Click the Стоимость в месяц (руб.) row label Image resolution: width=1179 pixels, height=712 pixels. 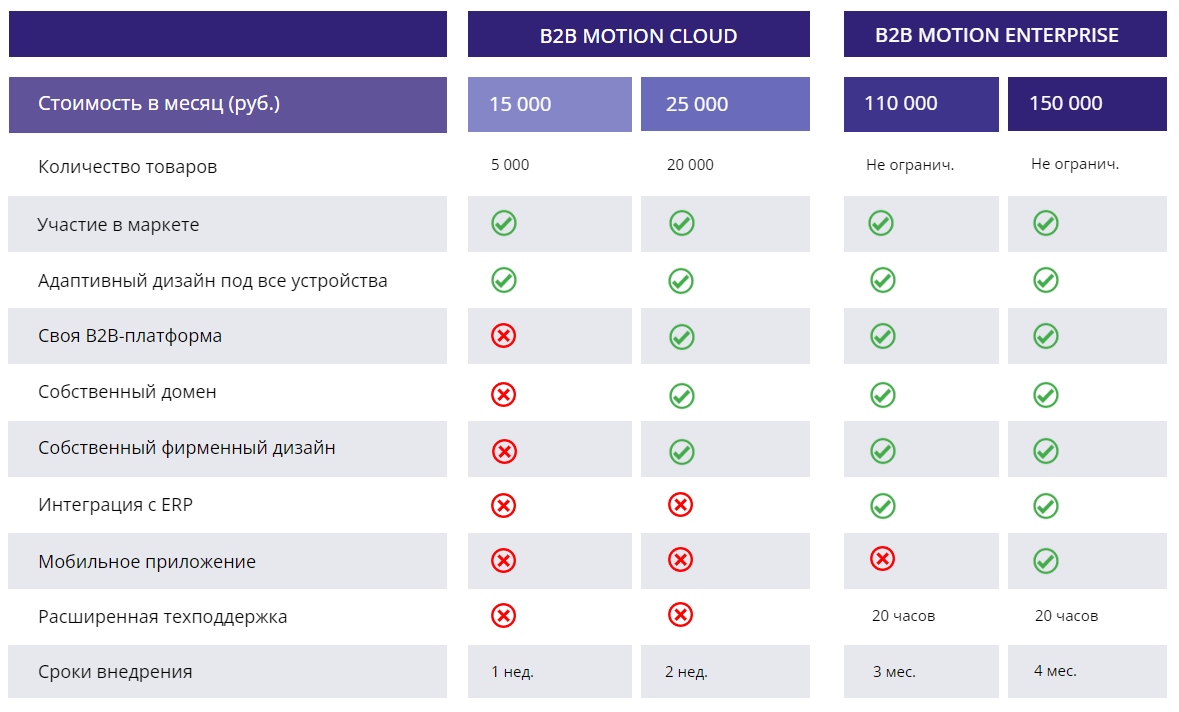click(x=158, y=103)
